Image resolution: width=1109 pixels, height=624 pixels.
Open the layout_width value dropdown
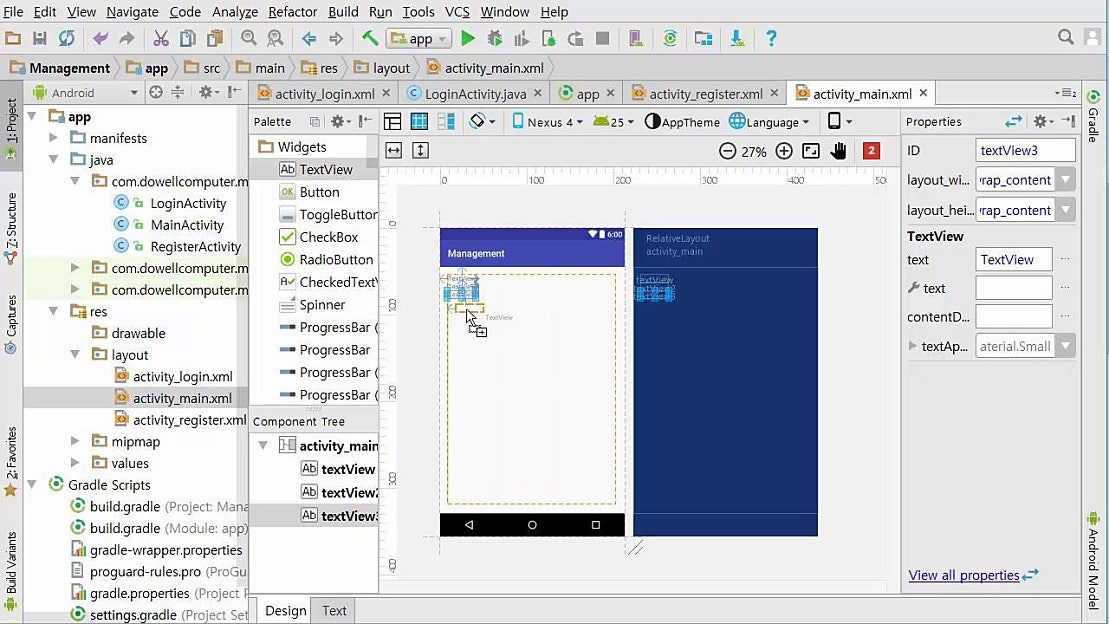[x=1065, y=181]
